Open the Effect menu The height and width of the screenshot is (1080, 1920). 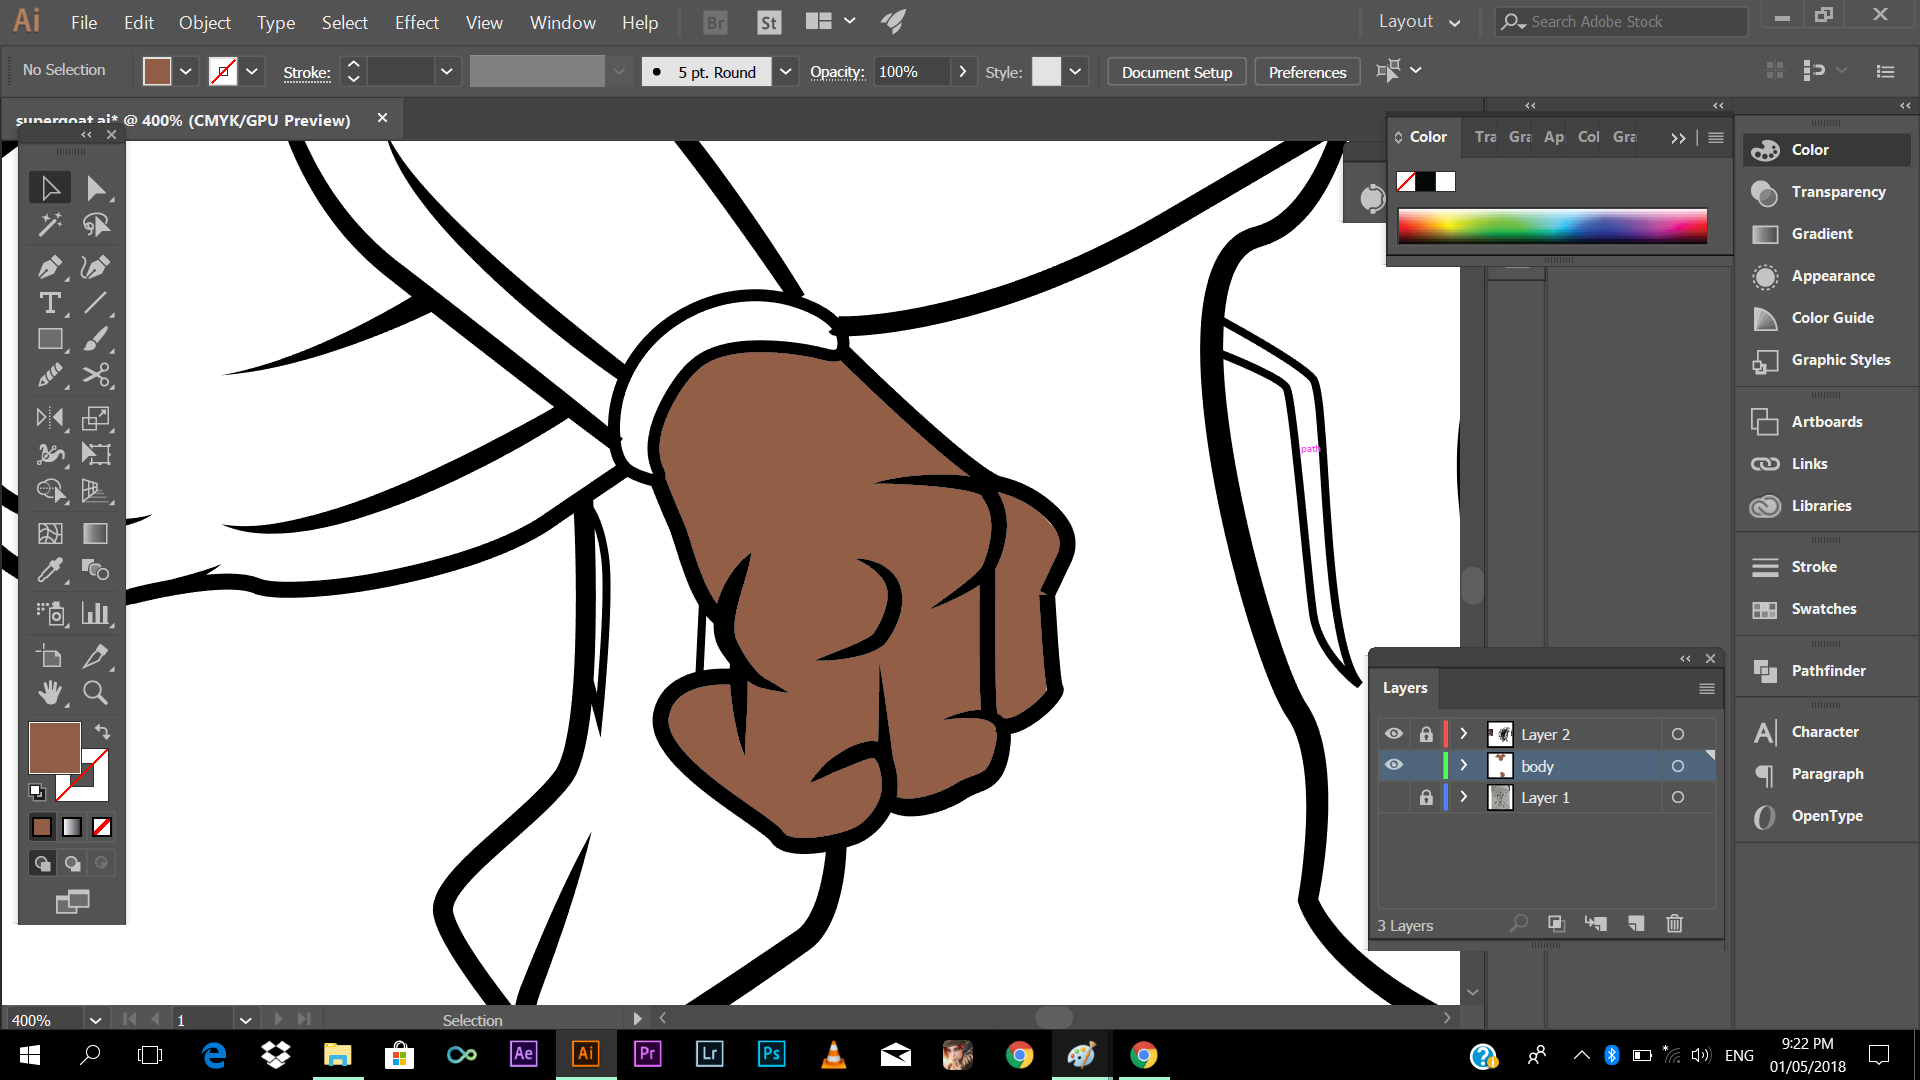416,22
